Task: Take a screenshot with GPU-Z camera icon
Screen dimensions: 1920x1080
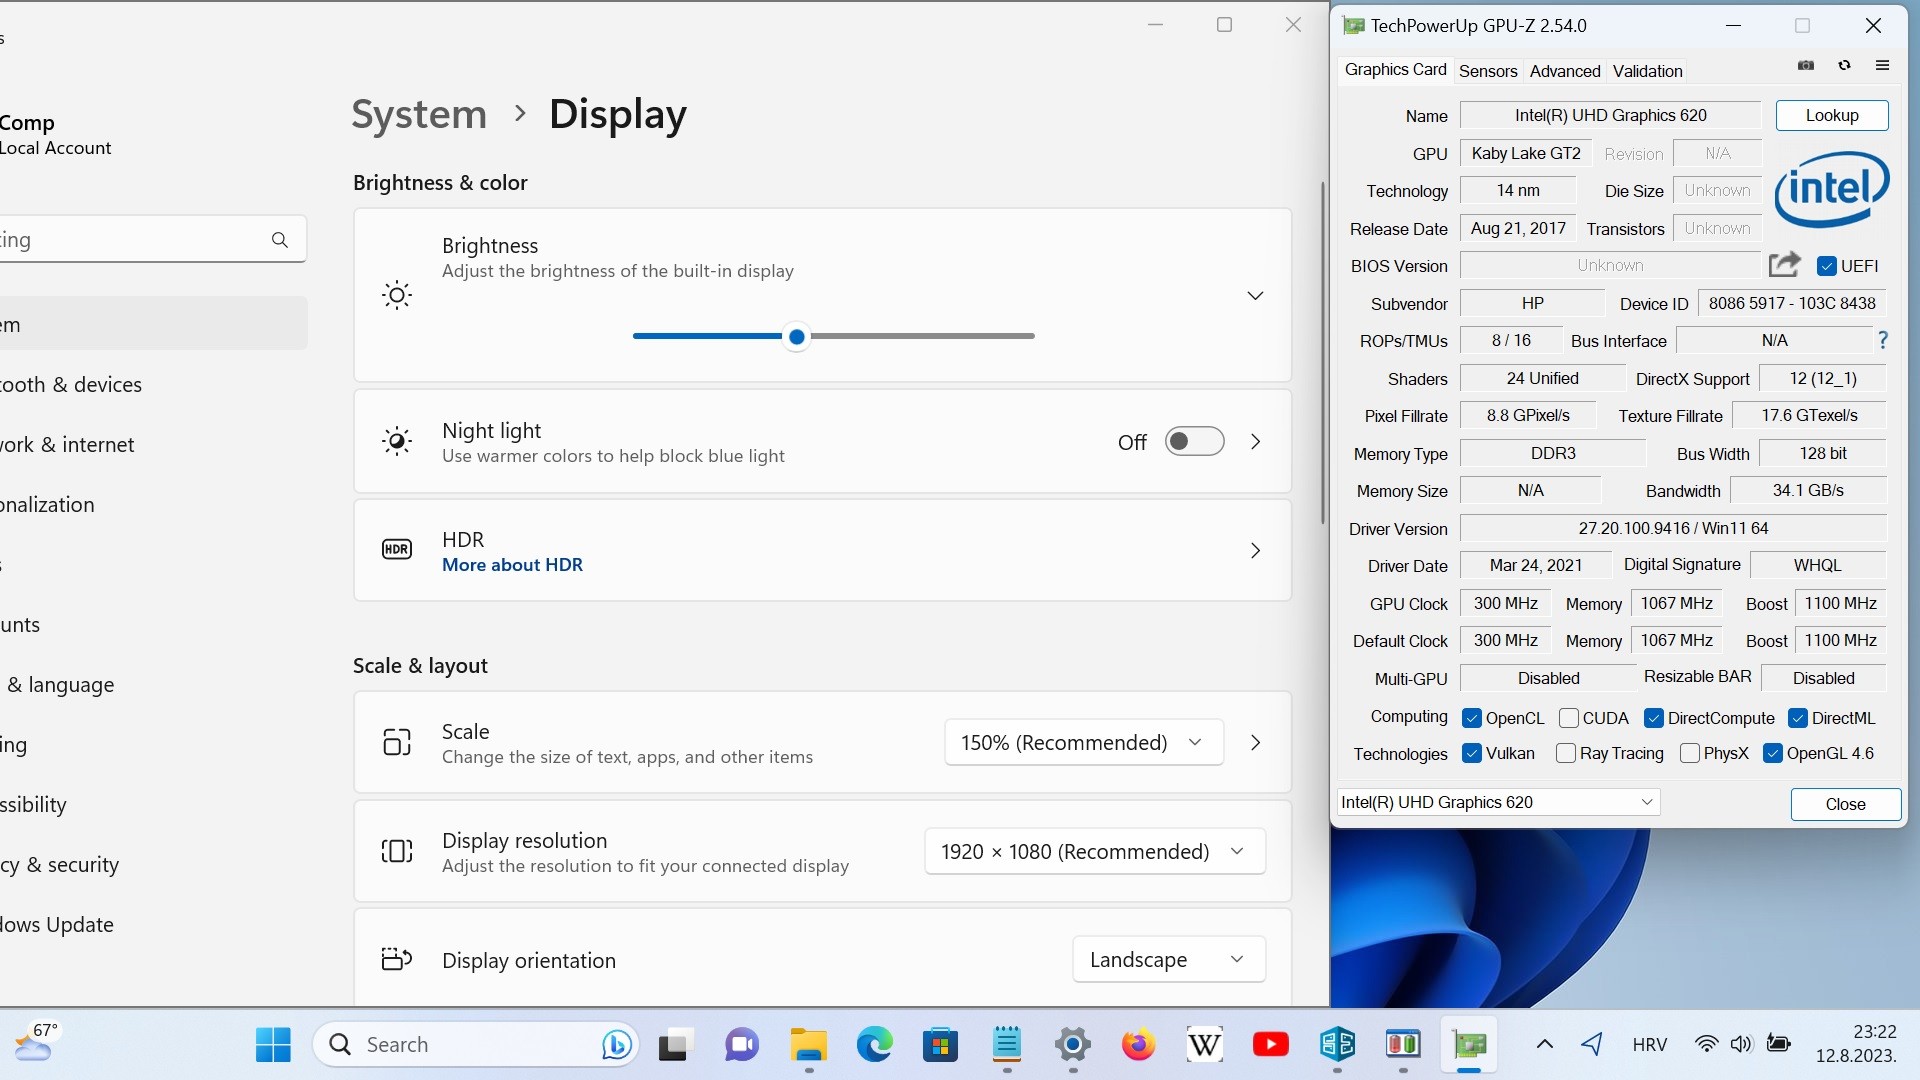Action: click(x=1806, y=66)
